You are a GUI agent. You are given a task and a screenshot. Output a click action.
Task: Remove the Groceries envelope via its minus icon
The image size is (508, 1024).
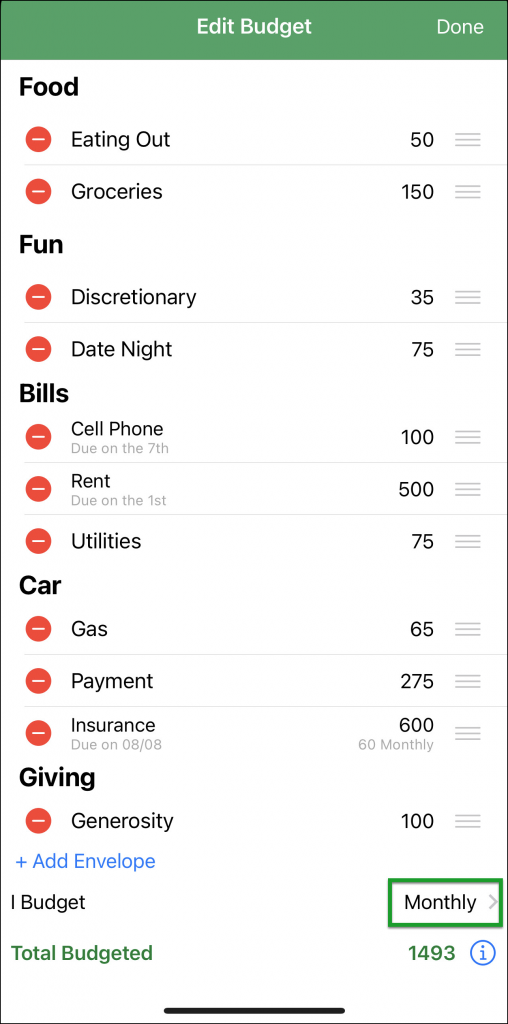coord(39,191)
